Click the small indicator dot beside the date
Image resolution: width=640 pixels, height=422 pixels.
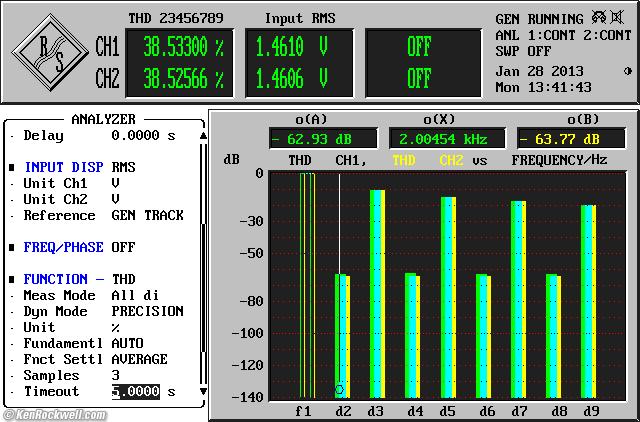coord(628,71)
